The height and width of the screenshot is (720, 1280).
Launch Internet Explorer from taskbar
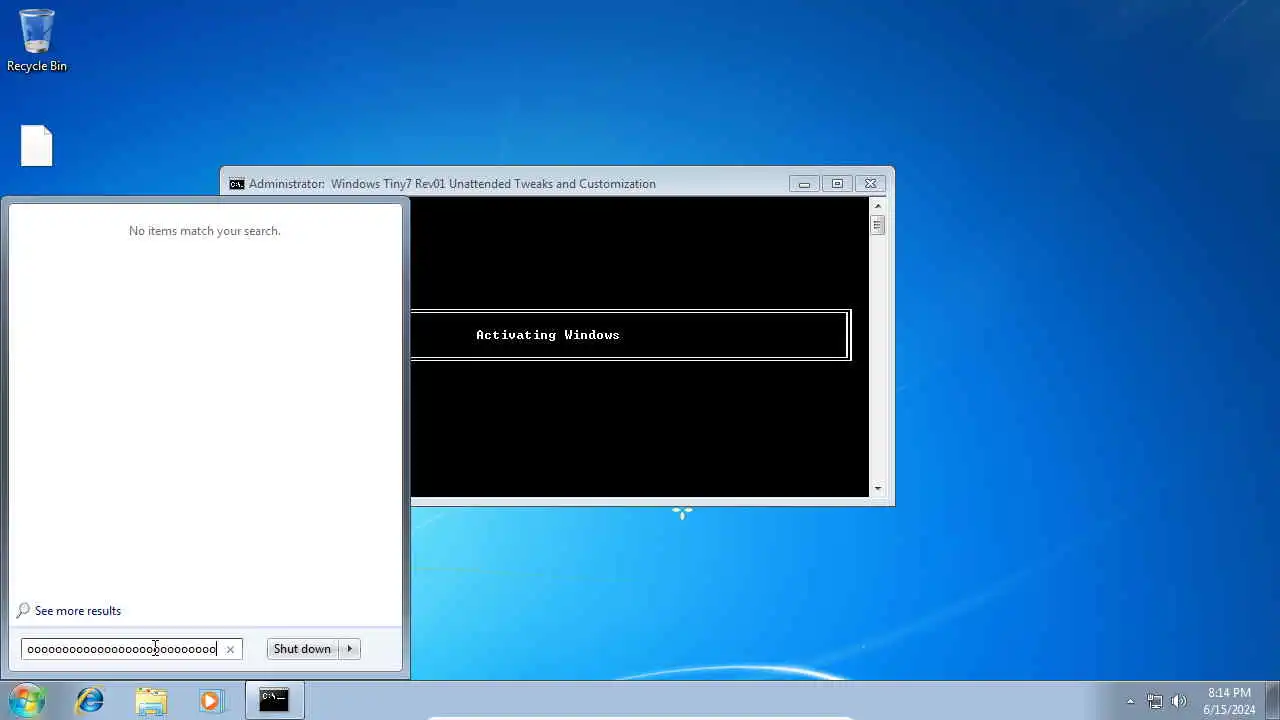coord(90,700)
